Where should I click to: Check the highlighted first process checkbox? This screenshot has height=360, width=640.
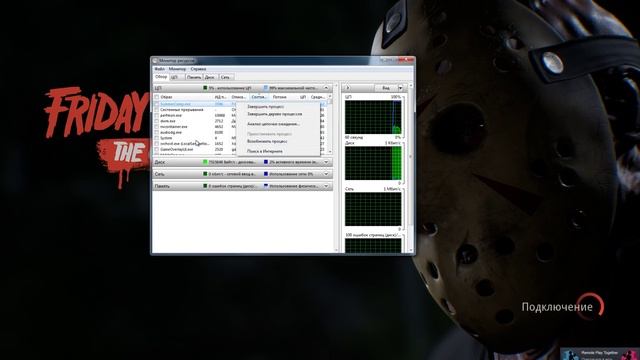[157, 104]
